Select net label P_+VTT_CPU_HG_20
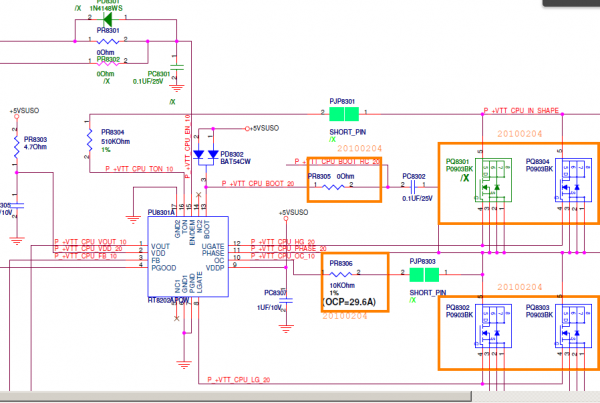The width and height of the screenshot is (600, 403). 283,241
